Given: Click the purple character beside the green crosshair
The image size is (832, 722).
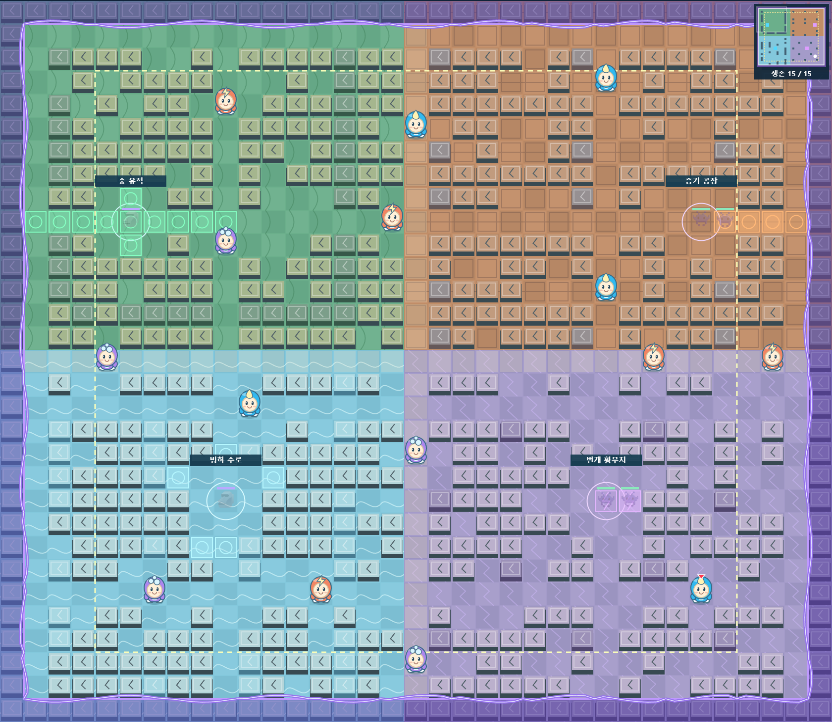Looking at the screenshot, I should coord(226,240).
